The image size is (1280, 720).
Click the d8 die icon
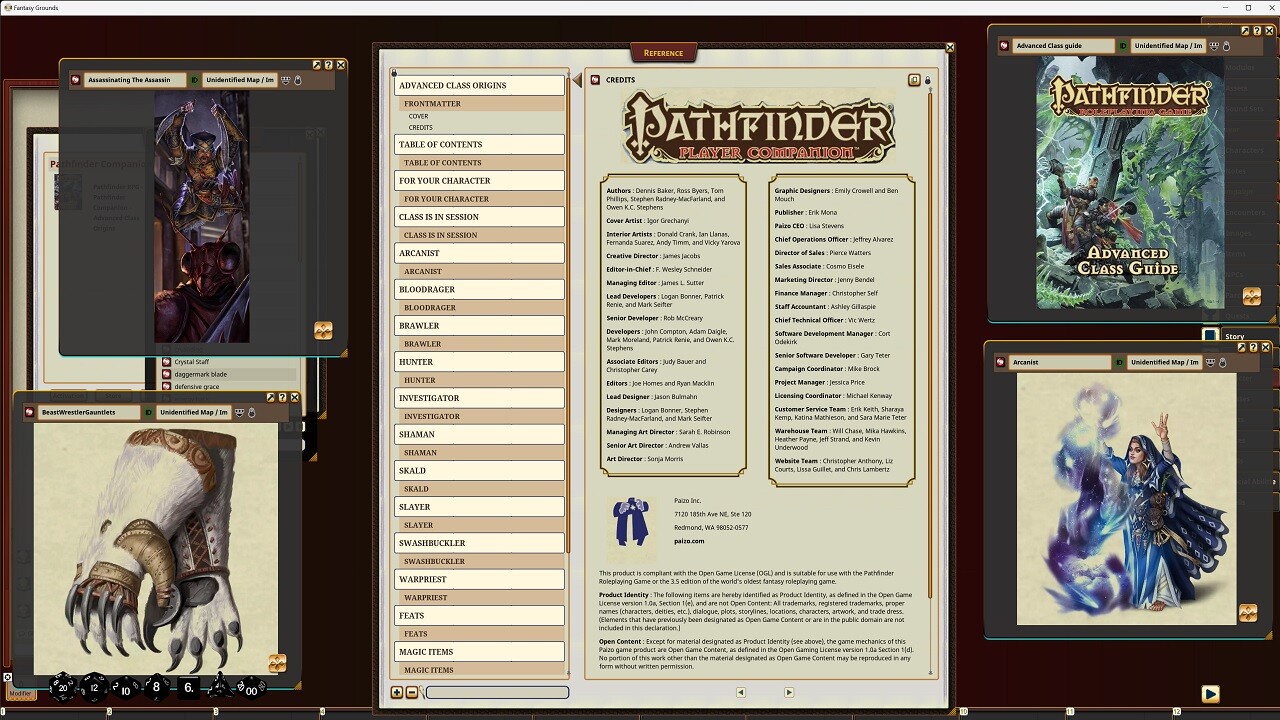[156, 687]
